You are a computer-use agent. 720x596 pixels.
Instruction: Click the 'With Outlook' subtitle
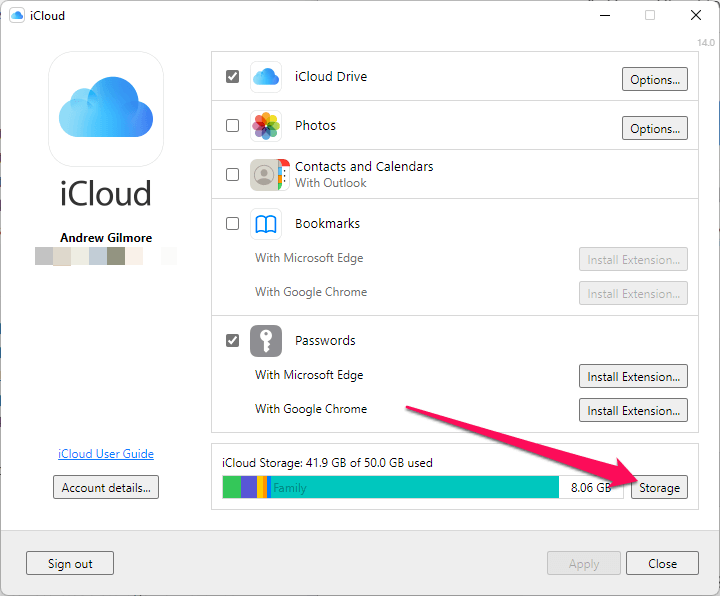331,183
